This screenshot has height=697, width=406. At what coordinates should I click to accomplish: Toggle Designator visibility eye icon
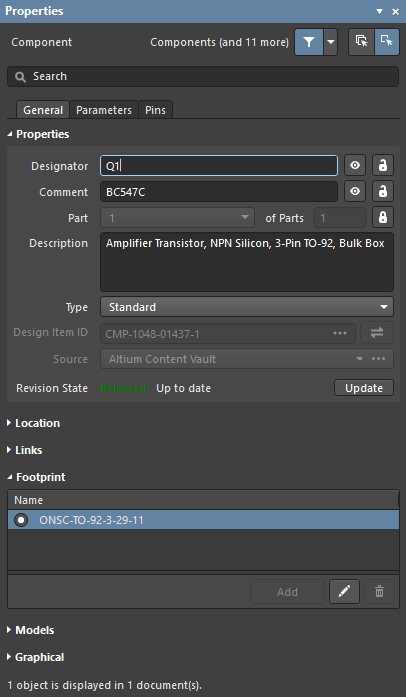click(x=354, y=166)
